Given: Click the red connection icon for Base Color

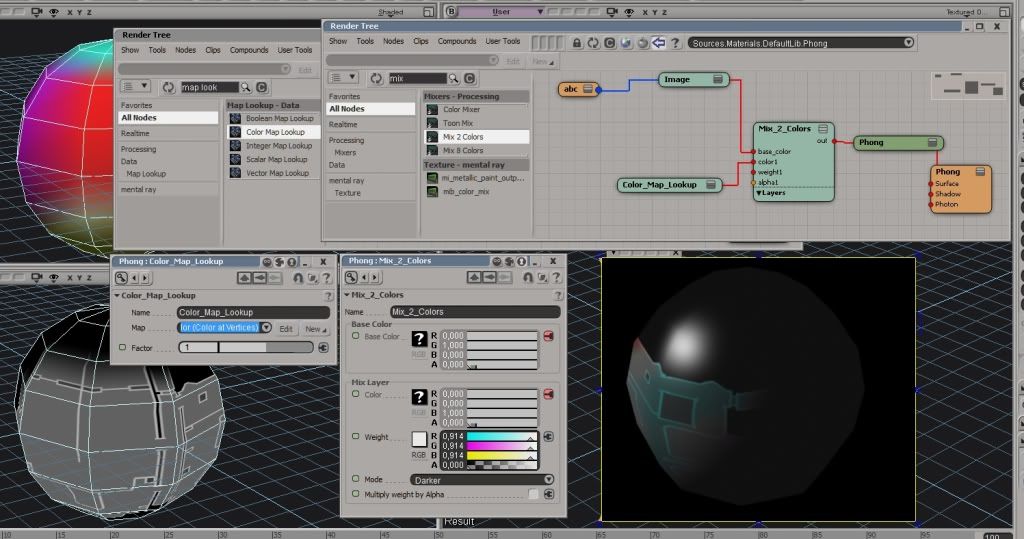Looking at the screenshot, I should tap(548, 336).
